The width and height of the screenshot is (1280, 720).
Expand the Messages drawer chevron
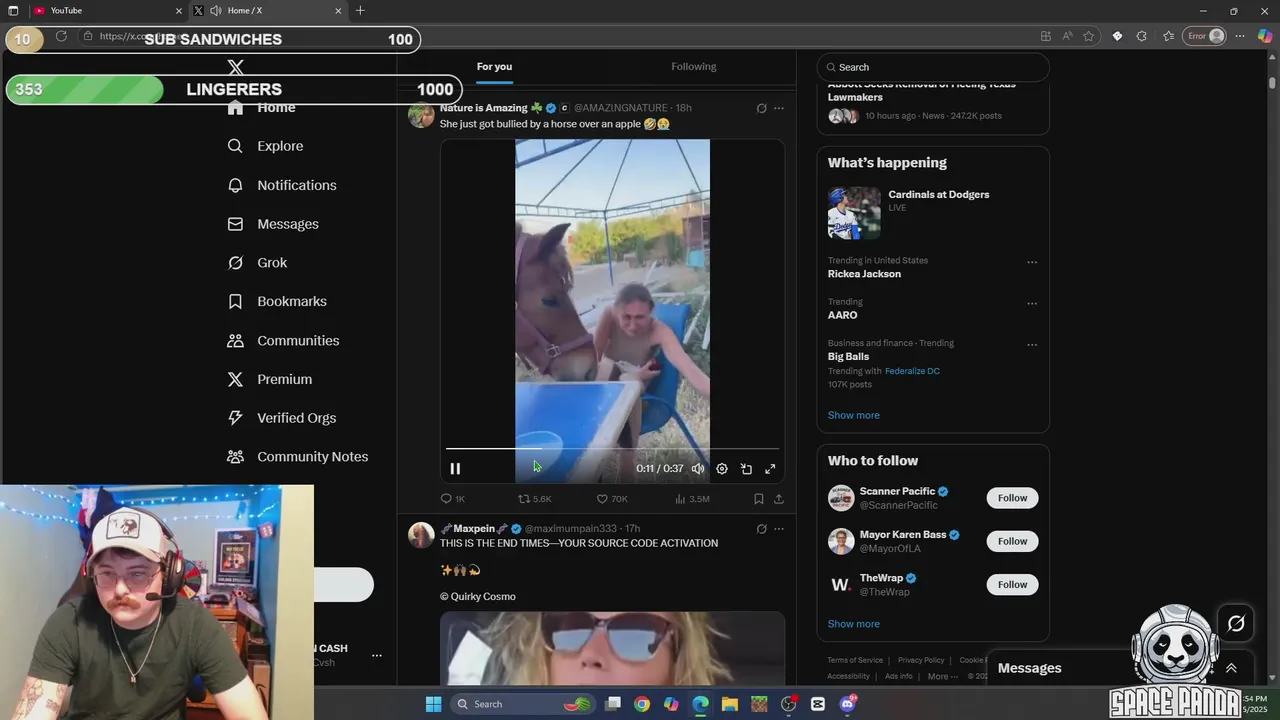click(1231, 668)
